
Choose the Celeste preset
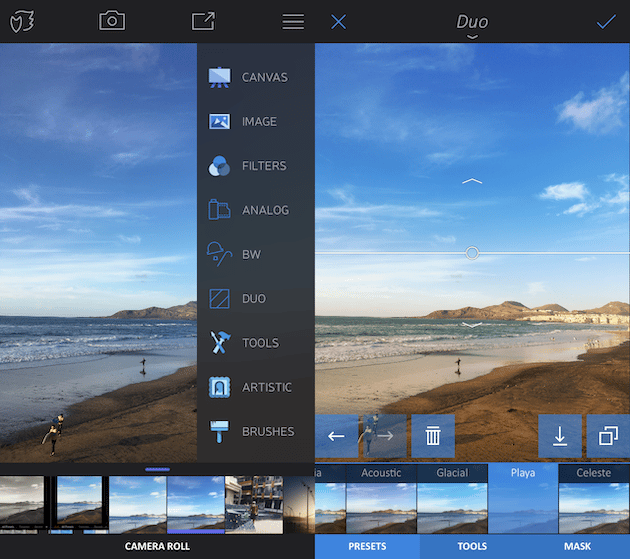pyautogui.click(x=594, y=499)
